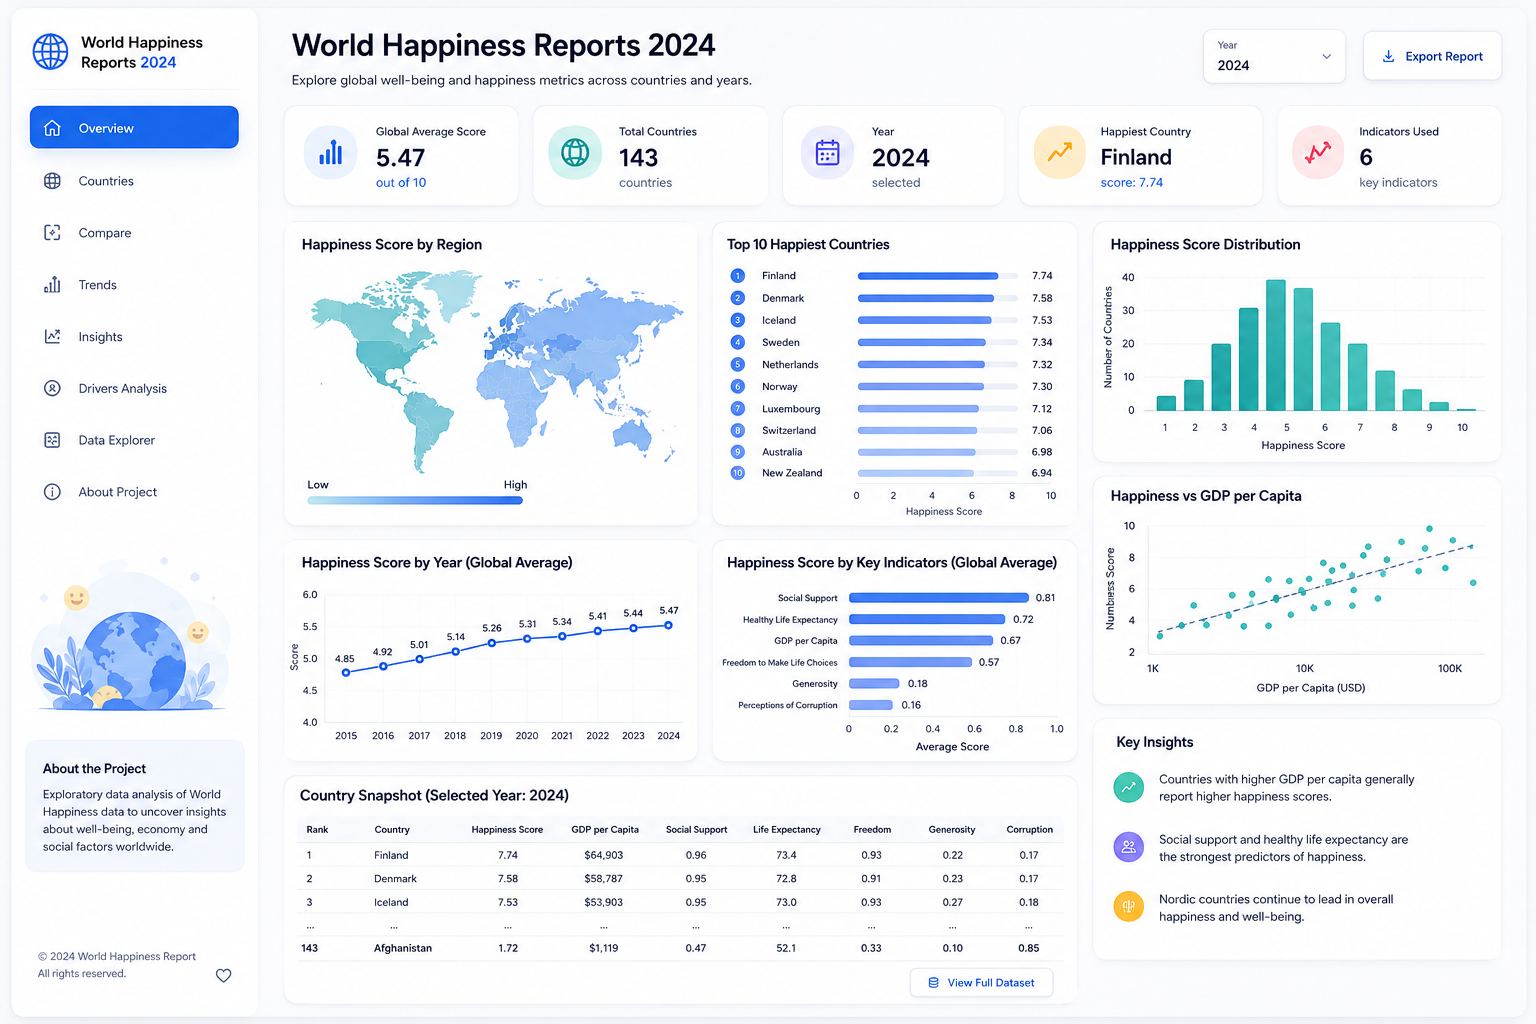Click the Total Countries globe icon

tap(575, 153)
